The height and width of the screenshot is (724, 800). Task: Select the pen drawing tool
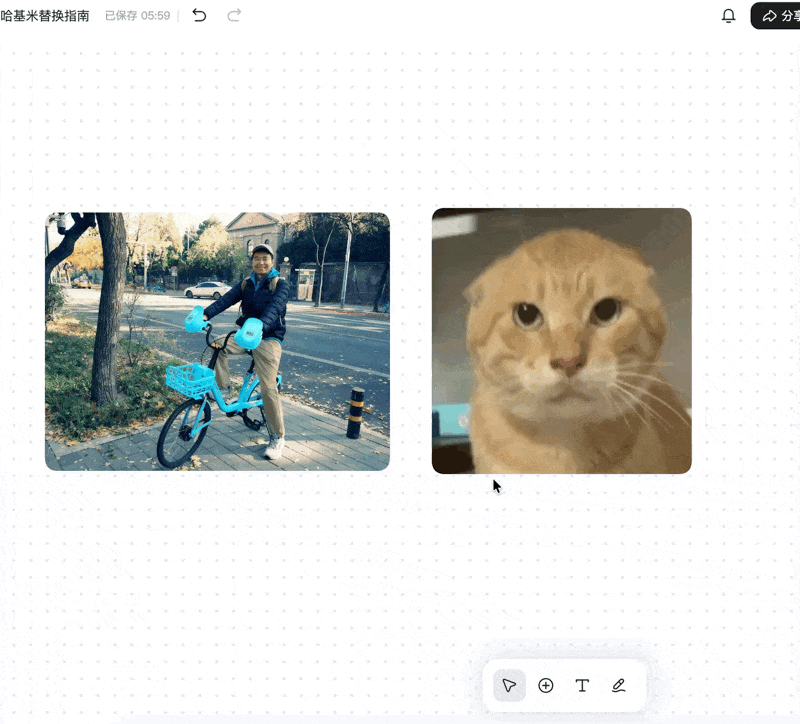click(x=618, y=685)
